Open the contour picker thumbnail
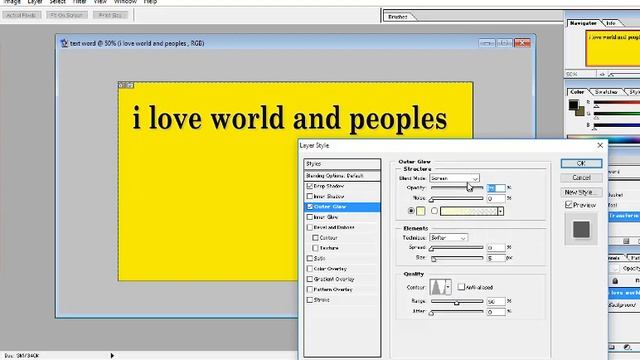640x360 pixels. [437, 287]
